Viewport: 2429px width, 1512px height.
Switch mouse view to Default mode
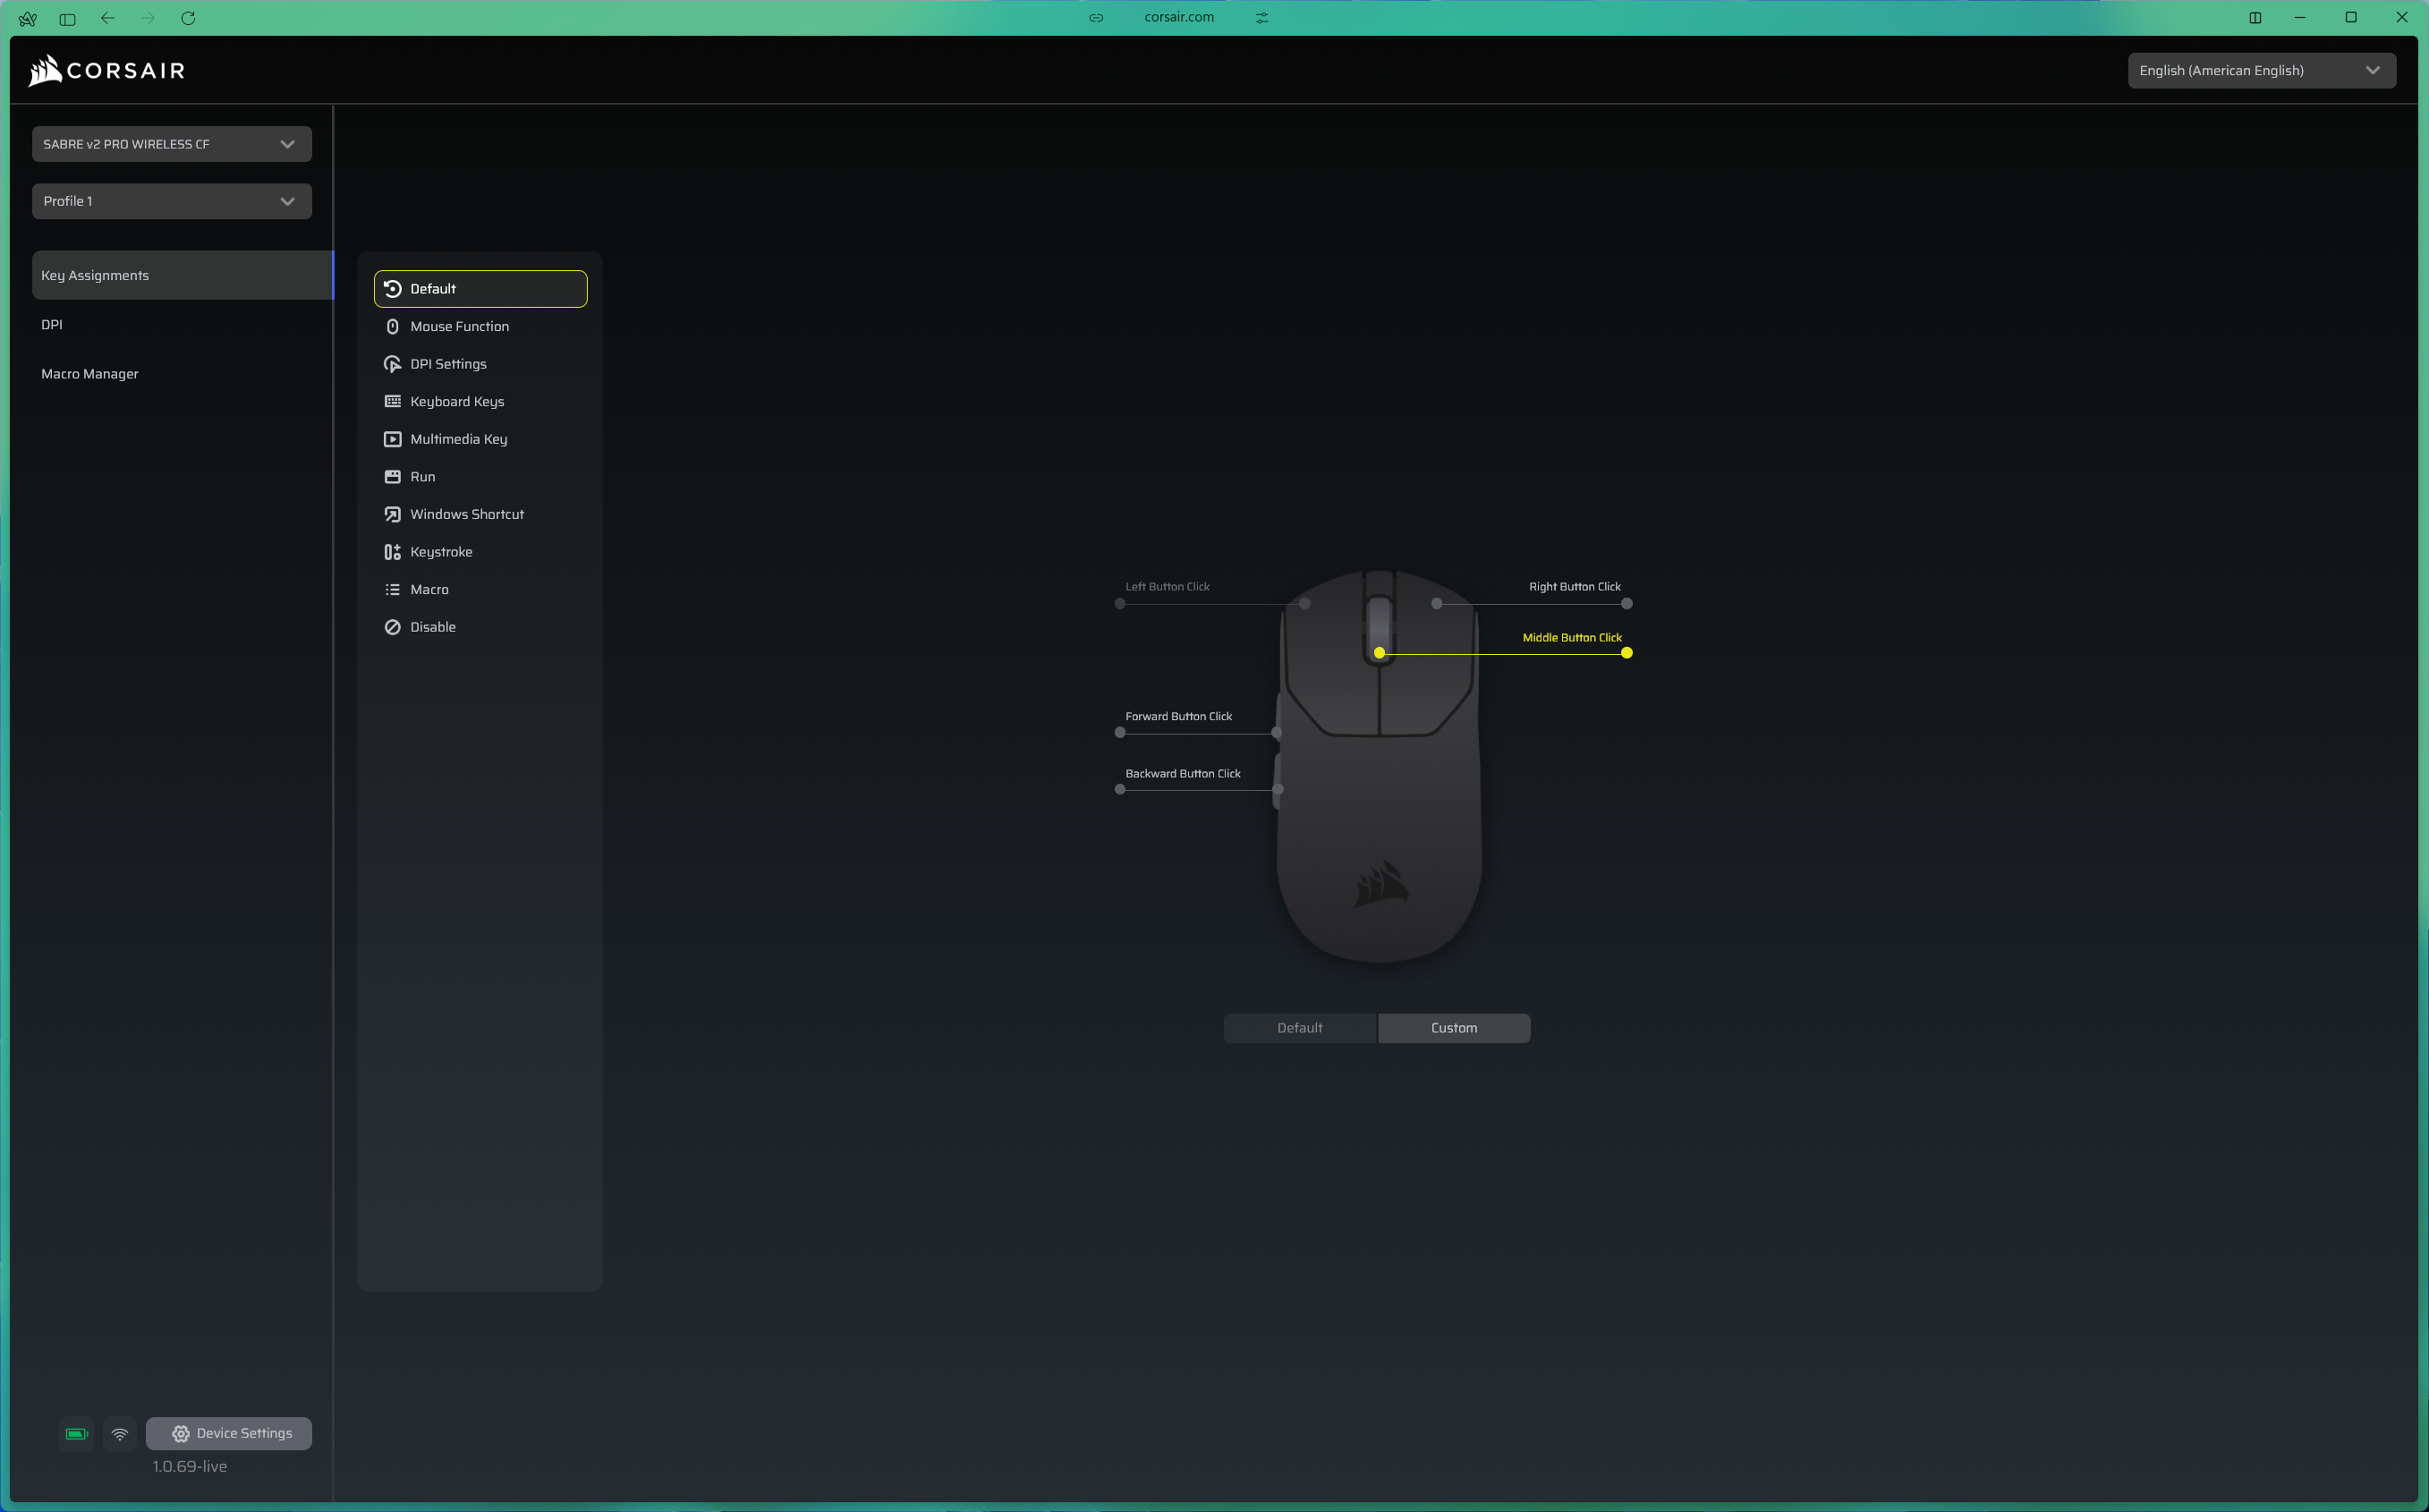pos(1299,1028)
